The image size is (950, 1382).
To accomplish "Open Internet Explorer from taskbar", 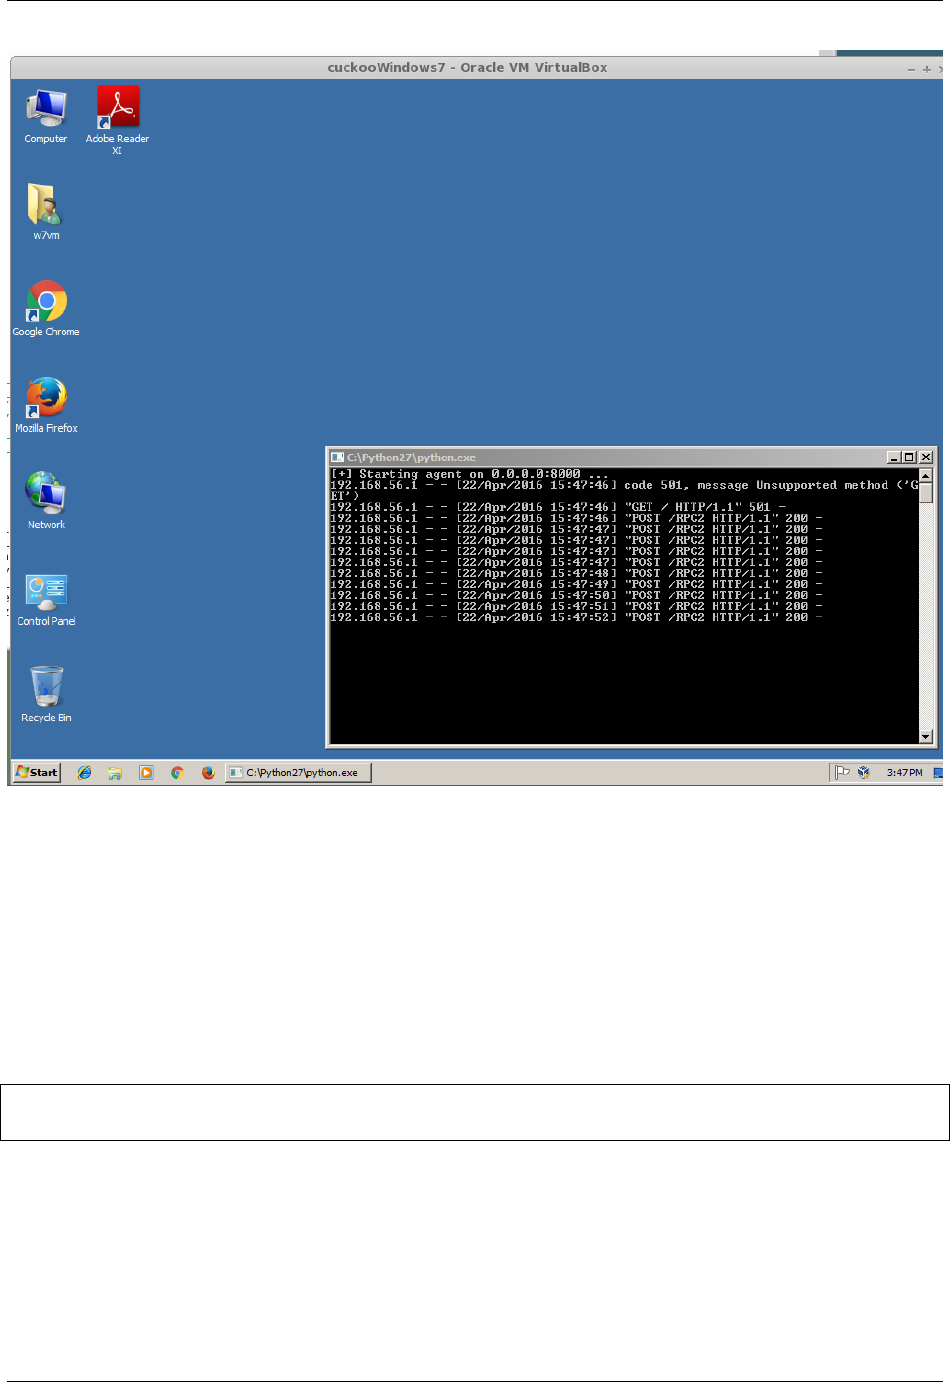I will click(x=85, y=773).
